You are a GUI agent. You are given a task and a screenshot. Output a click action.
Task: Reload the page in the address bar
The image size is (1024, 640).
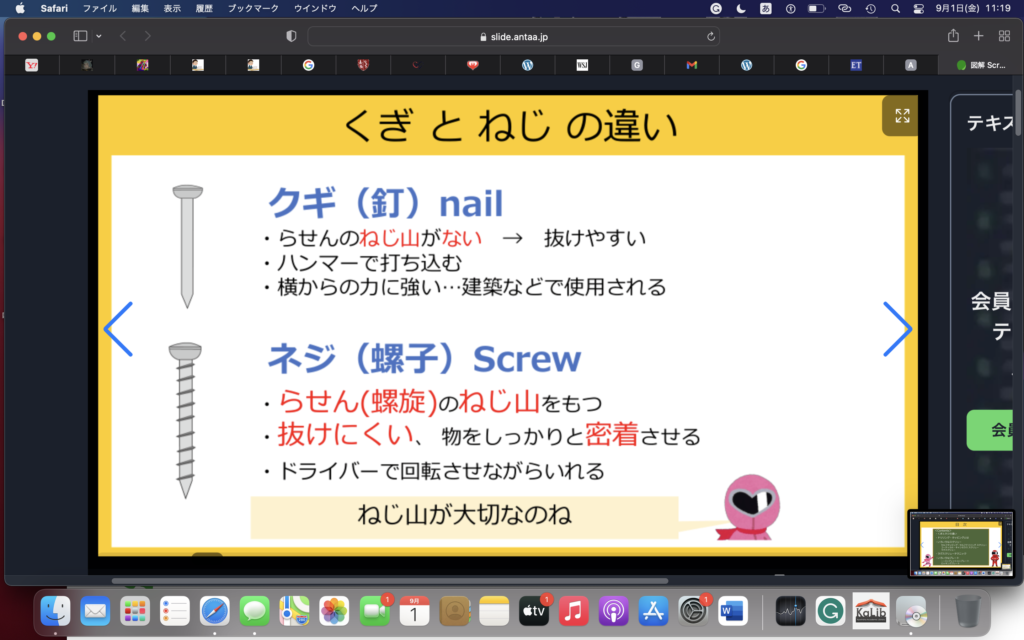pyautogui.click(x=711, y=36)
